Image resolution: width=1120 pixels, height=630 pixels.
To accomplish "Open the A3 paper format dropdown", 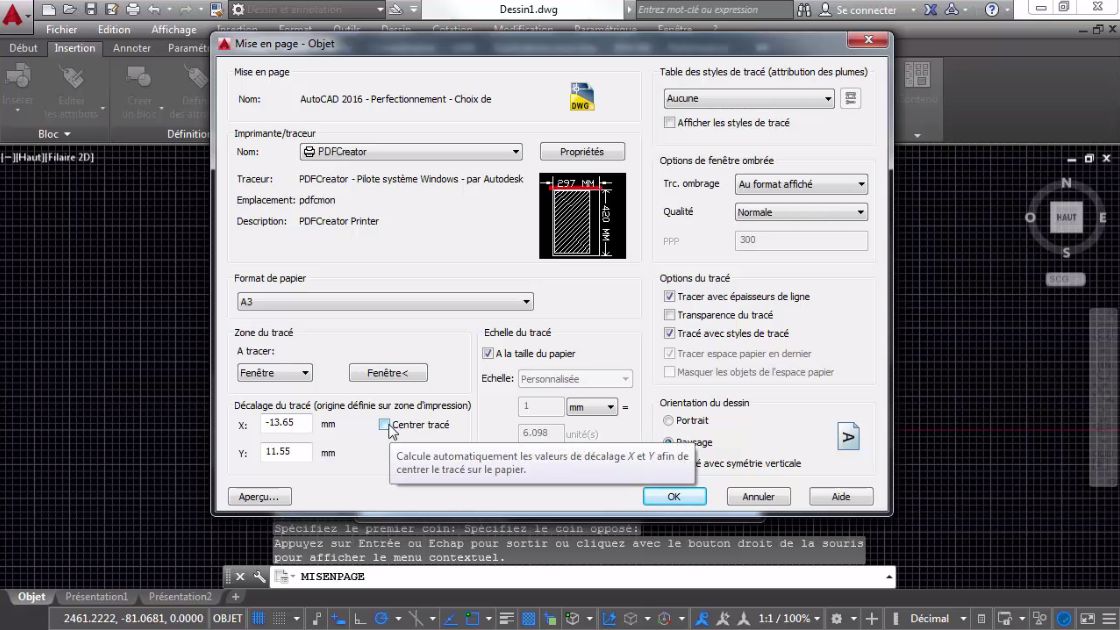I will point(526,301).
